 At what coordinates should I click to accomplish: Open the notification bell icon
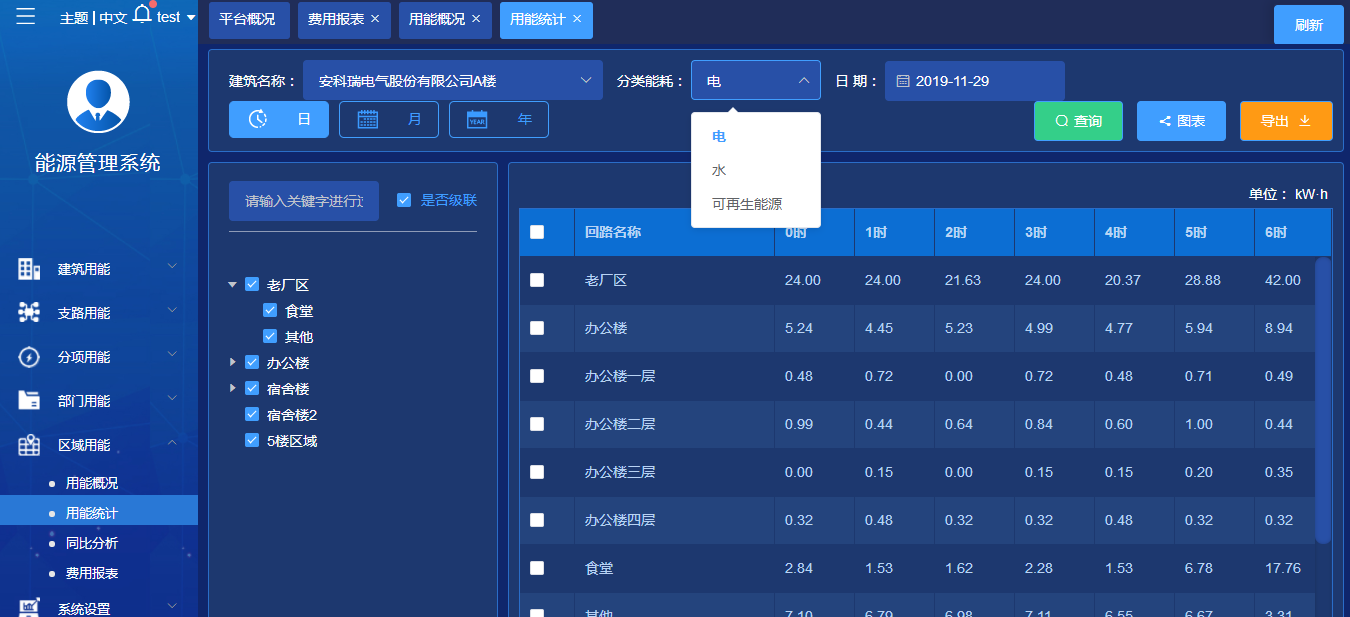coord(143,14)
